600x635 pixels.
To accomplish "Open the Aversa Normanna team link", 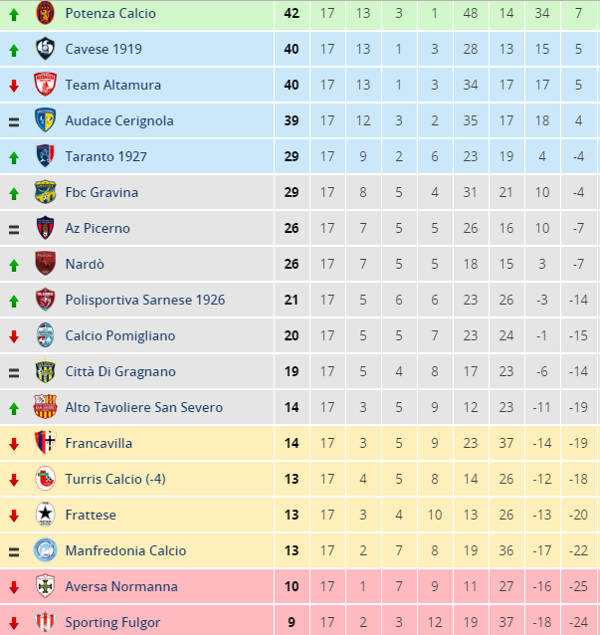I will 121,587.
